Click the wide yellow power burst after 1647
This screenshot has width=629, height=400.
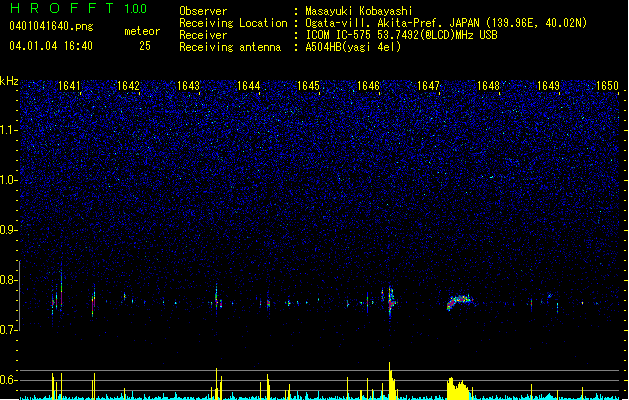(458, 388)
